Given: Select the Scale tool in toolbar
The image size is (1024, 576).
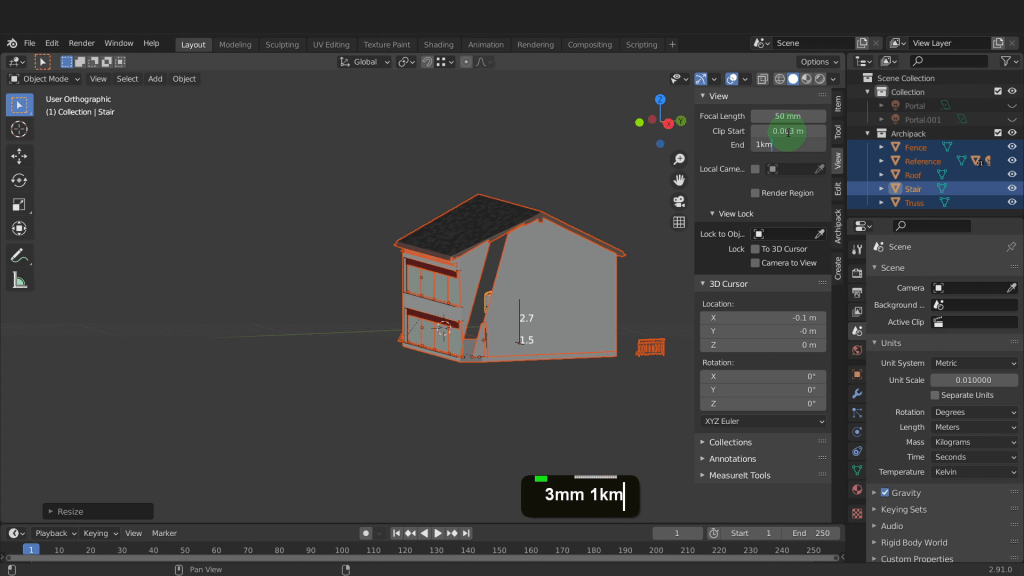Looking at the screenshot, I should 19,204.
